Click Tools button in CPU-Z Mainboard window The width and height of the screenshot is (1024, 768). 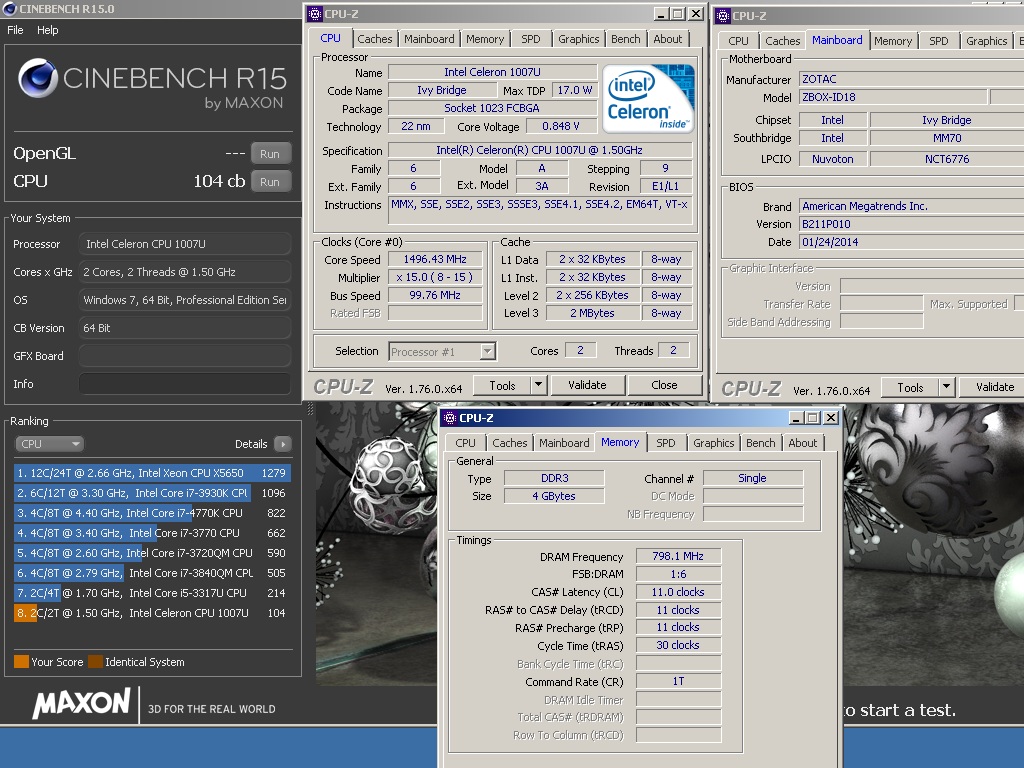click(910, 387)
